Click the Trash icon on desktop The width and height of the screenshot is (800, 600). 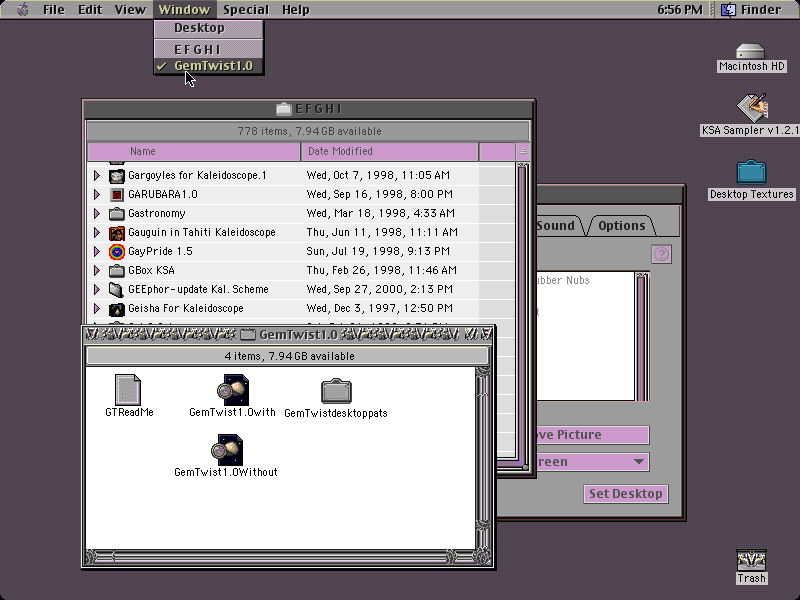(x=751, y=560)
